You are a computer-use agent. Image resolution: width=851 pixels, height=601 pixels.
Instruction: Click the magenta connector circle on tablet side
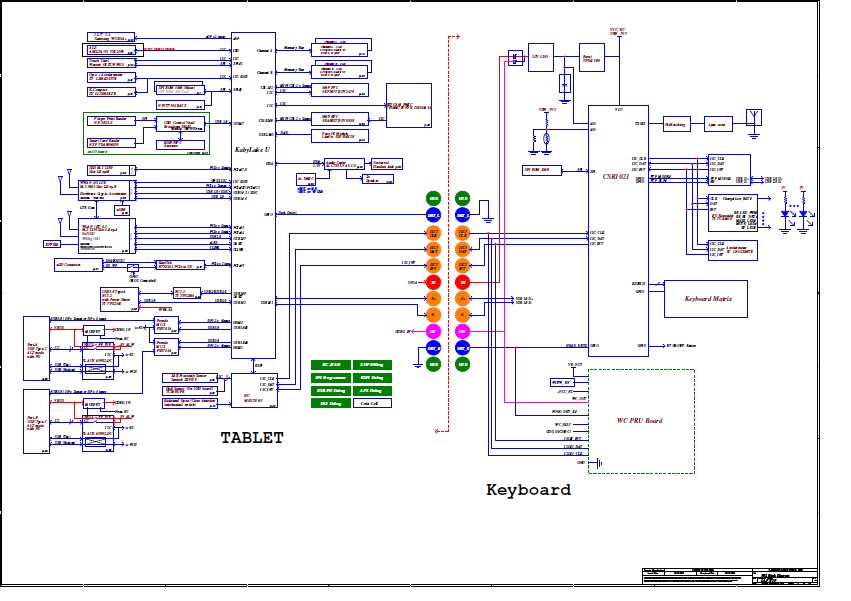click(433, 331)
